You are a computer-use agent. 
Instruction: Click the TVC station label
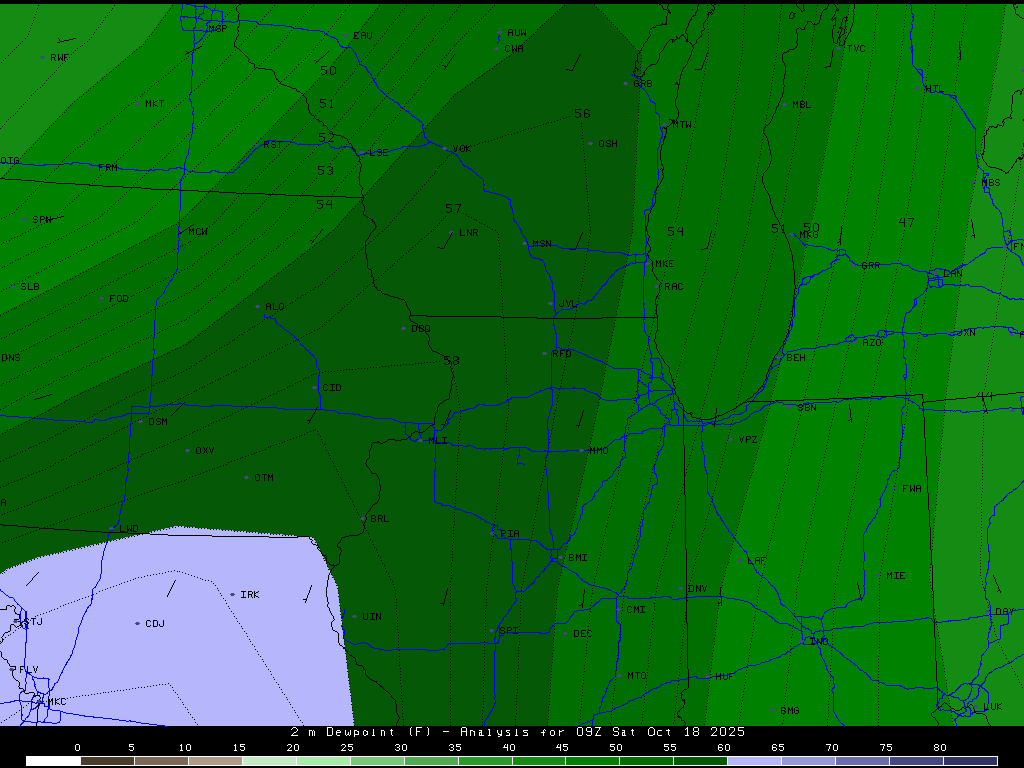(856, 48)
